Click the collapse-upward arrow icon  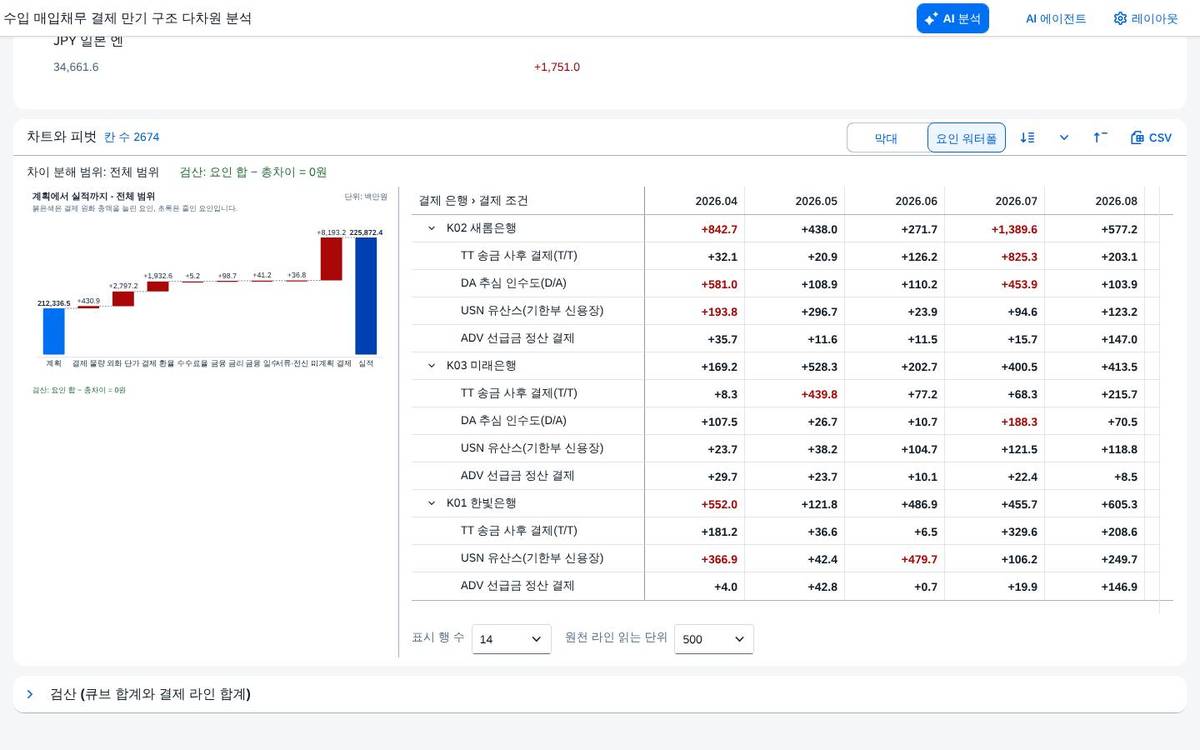[x=1100, y=138]
